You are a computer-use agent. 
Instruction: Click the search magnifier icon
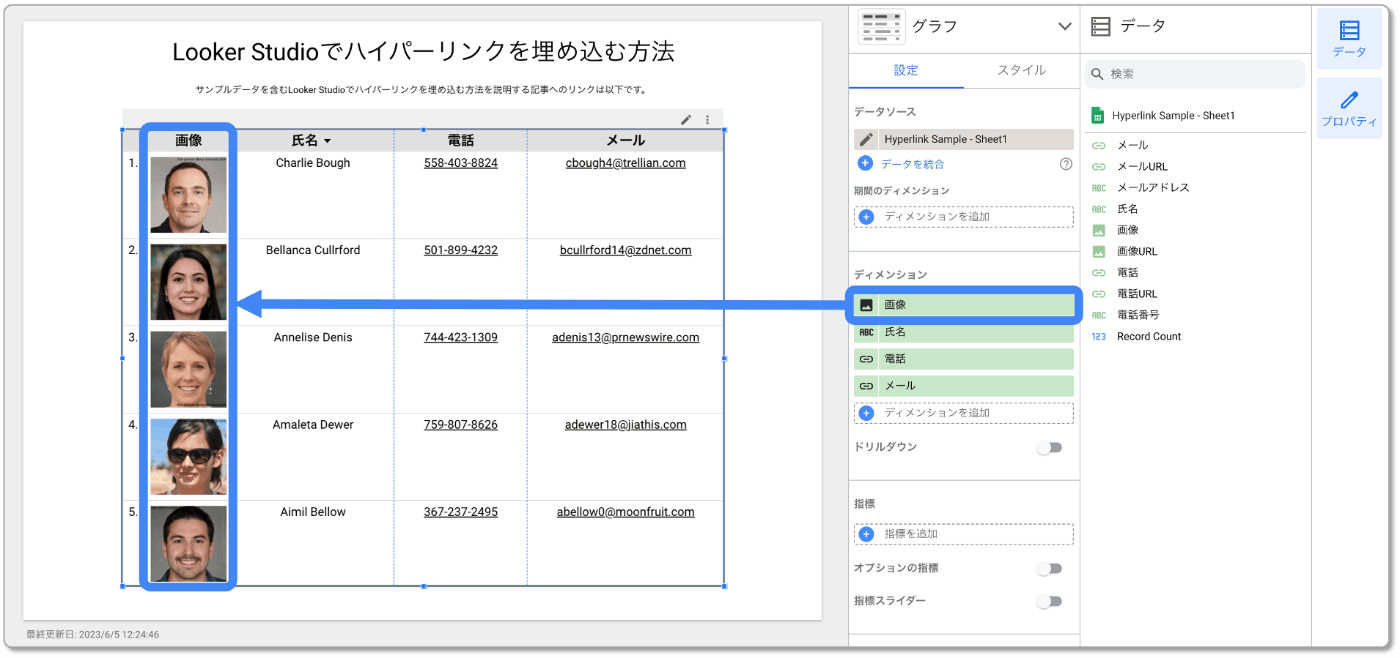(1097, 74)
